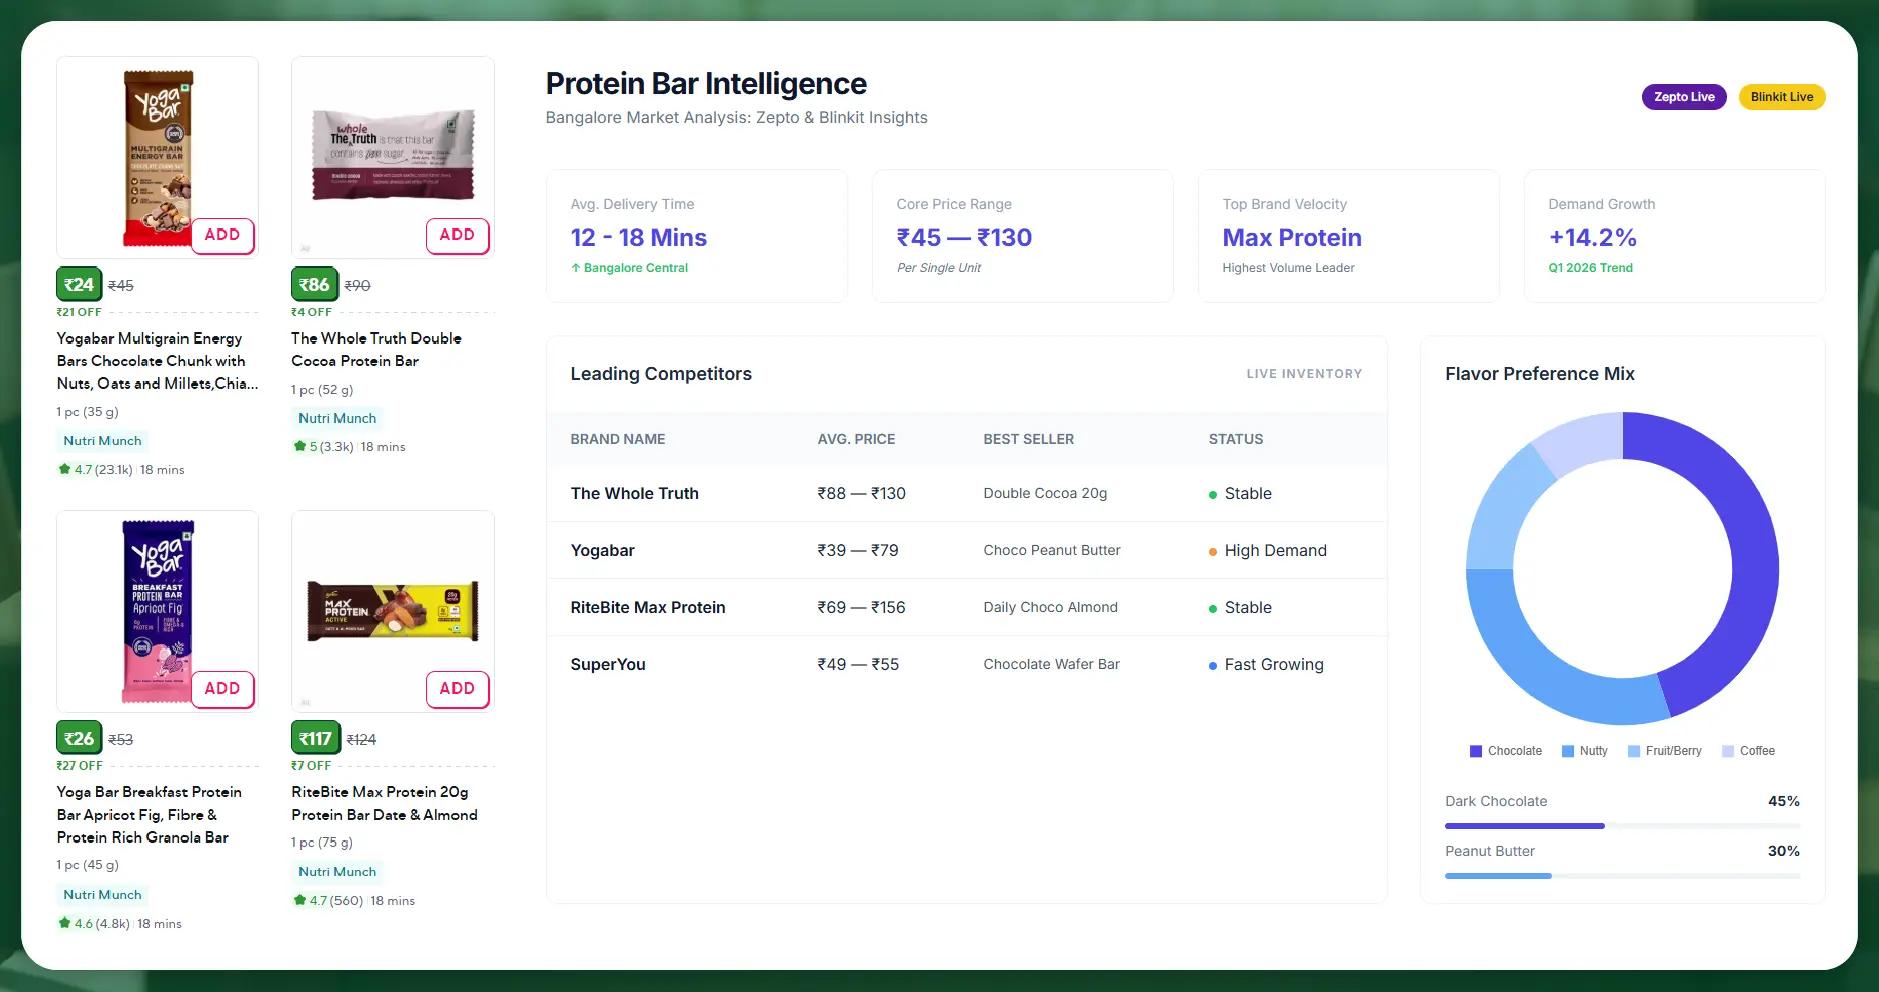Click the LIVE INVENTORY label
1879x992 pixels.
(x=1304, y=373)
